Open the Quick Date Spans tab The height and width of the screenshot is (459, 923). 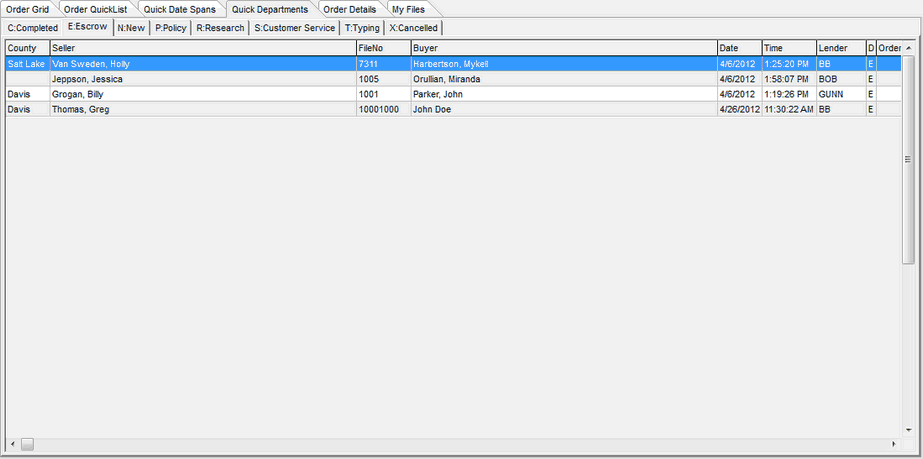click(x=179, y=9)
